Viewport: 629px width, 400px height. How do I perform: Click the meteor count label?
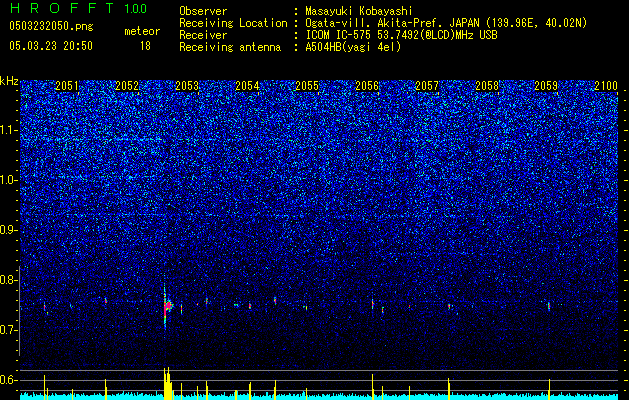click(x=142, y=31)
